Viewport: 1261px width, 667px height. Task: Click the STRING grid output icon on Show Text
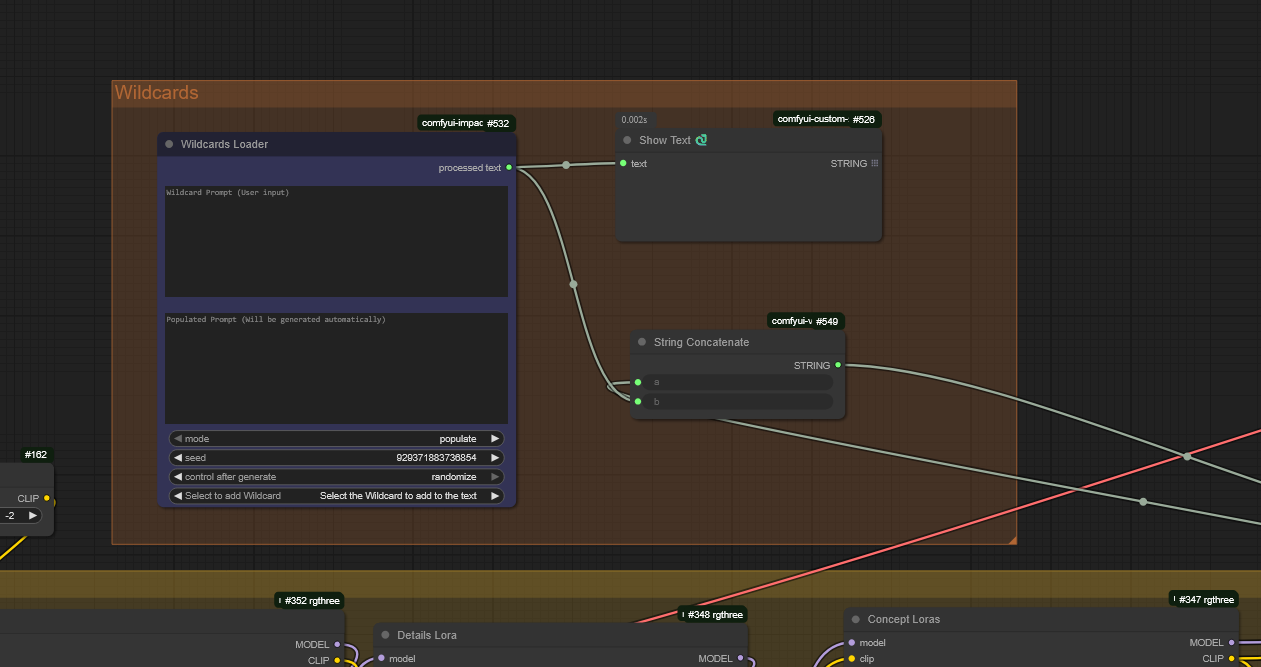(874, 163)
